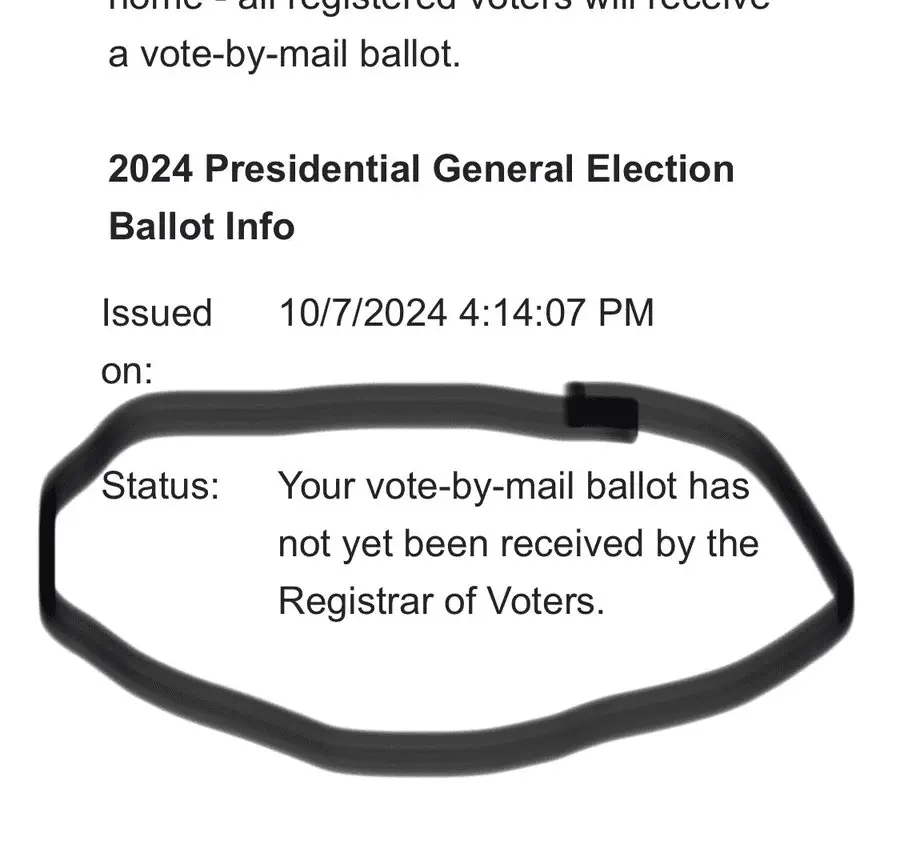This screenshot has height=846, width=900.
Task: Click the 'Registrar of Voters.' line
Action: coord(441,601)
